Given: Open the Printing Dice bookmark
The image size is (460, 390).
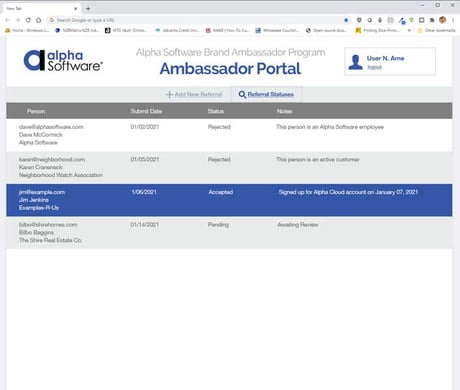Looking at the screenshot, I should 377,30.
